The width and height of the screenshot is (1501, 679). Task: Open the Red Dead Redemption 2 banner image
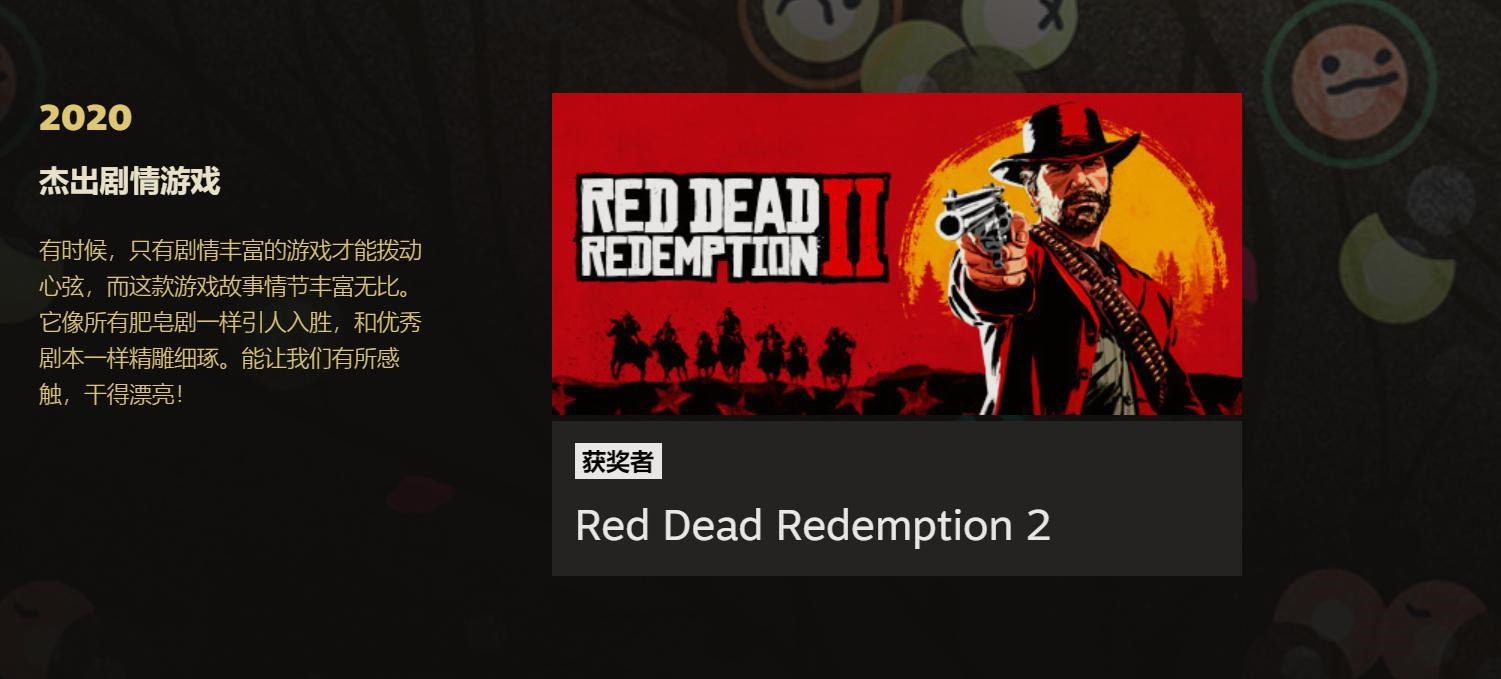[x=896, y=254]
